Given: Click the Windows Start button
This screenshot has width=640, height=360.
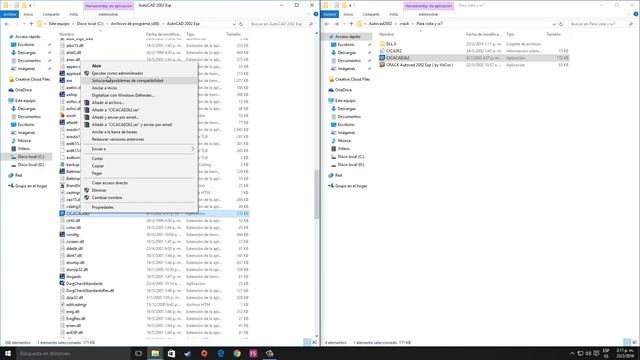Looking at the screenshot, I should pyautogui.click(x=8, y=353).
